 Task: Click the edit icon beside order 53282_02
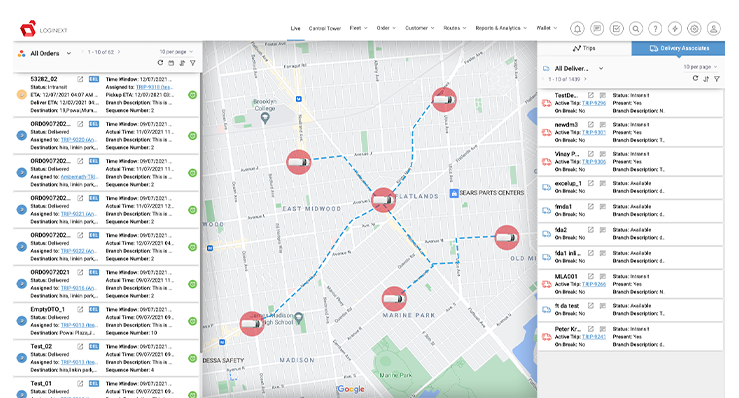(80, 79)
